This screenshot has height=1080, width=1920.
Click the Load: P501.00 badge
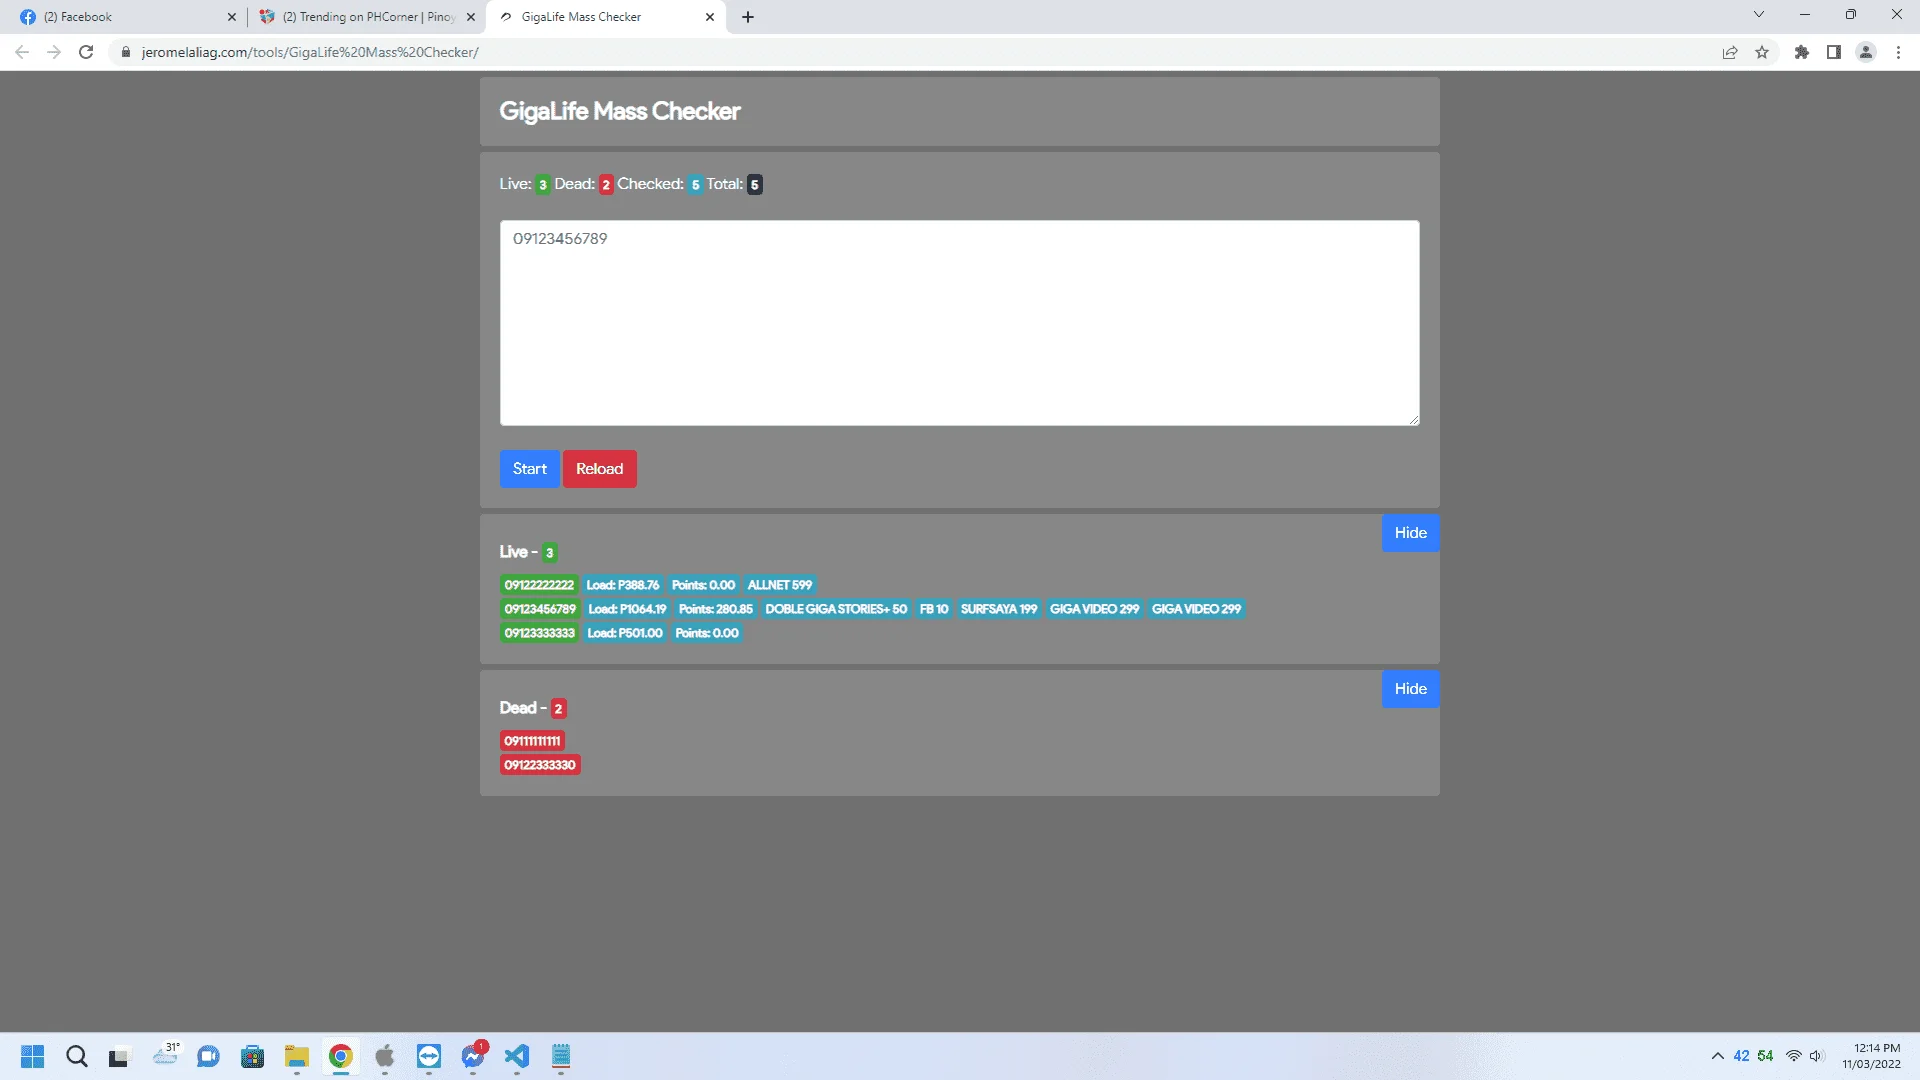pos(625,633)
